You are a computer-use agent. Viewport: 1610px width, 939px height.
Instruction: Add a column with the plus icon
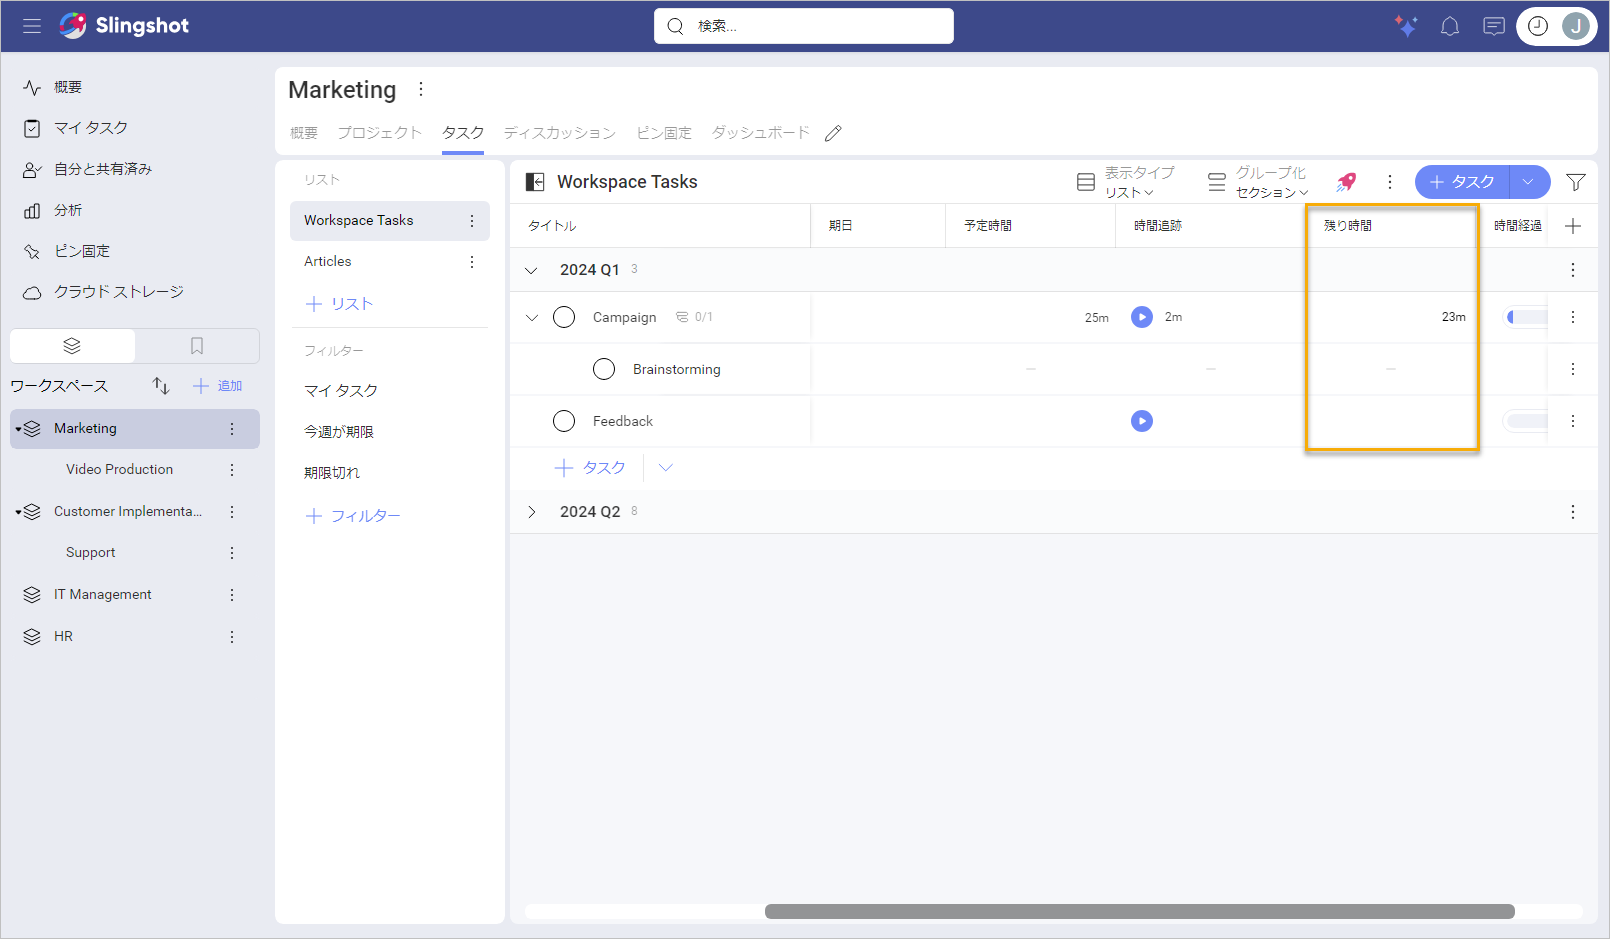(1573, 226)
